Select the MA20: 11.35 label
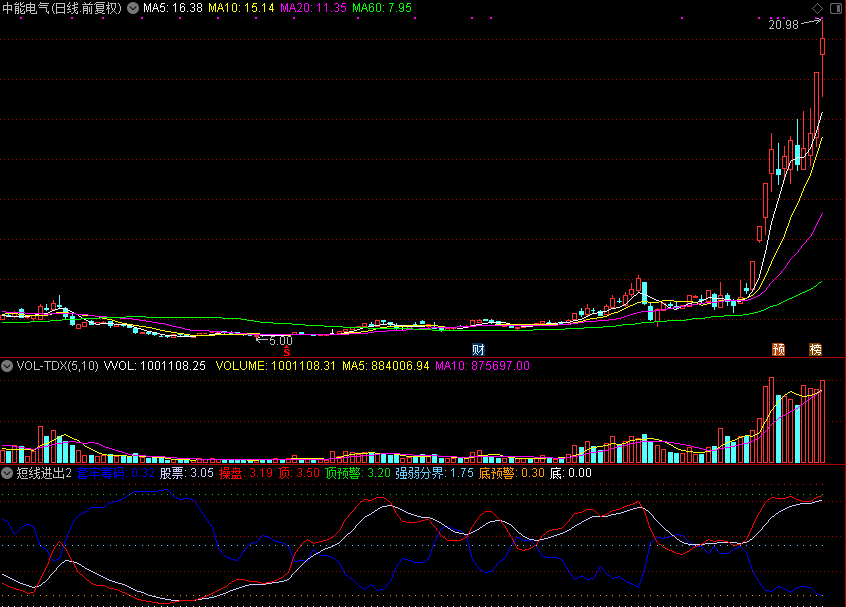This screenshot has width=846, height=607. pyautogui.click(x=313, y=8)
